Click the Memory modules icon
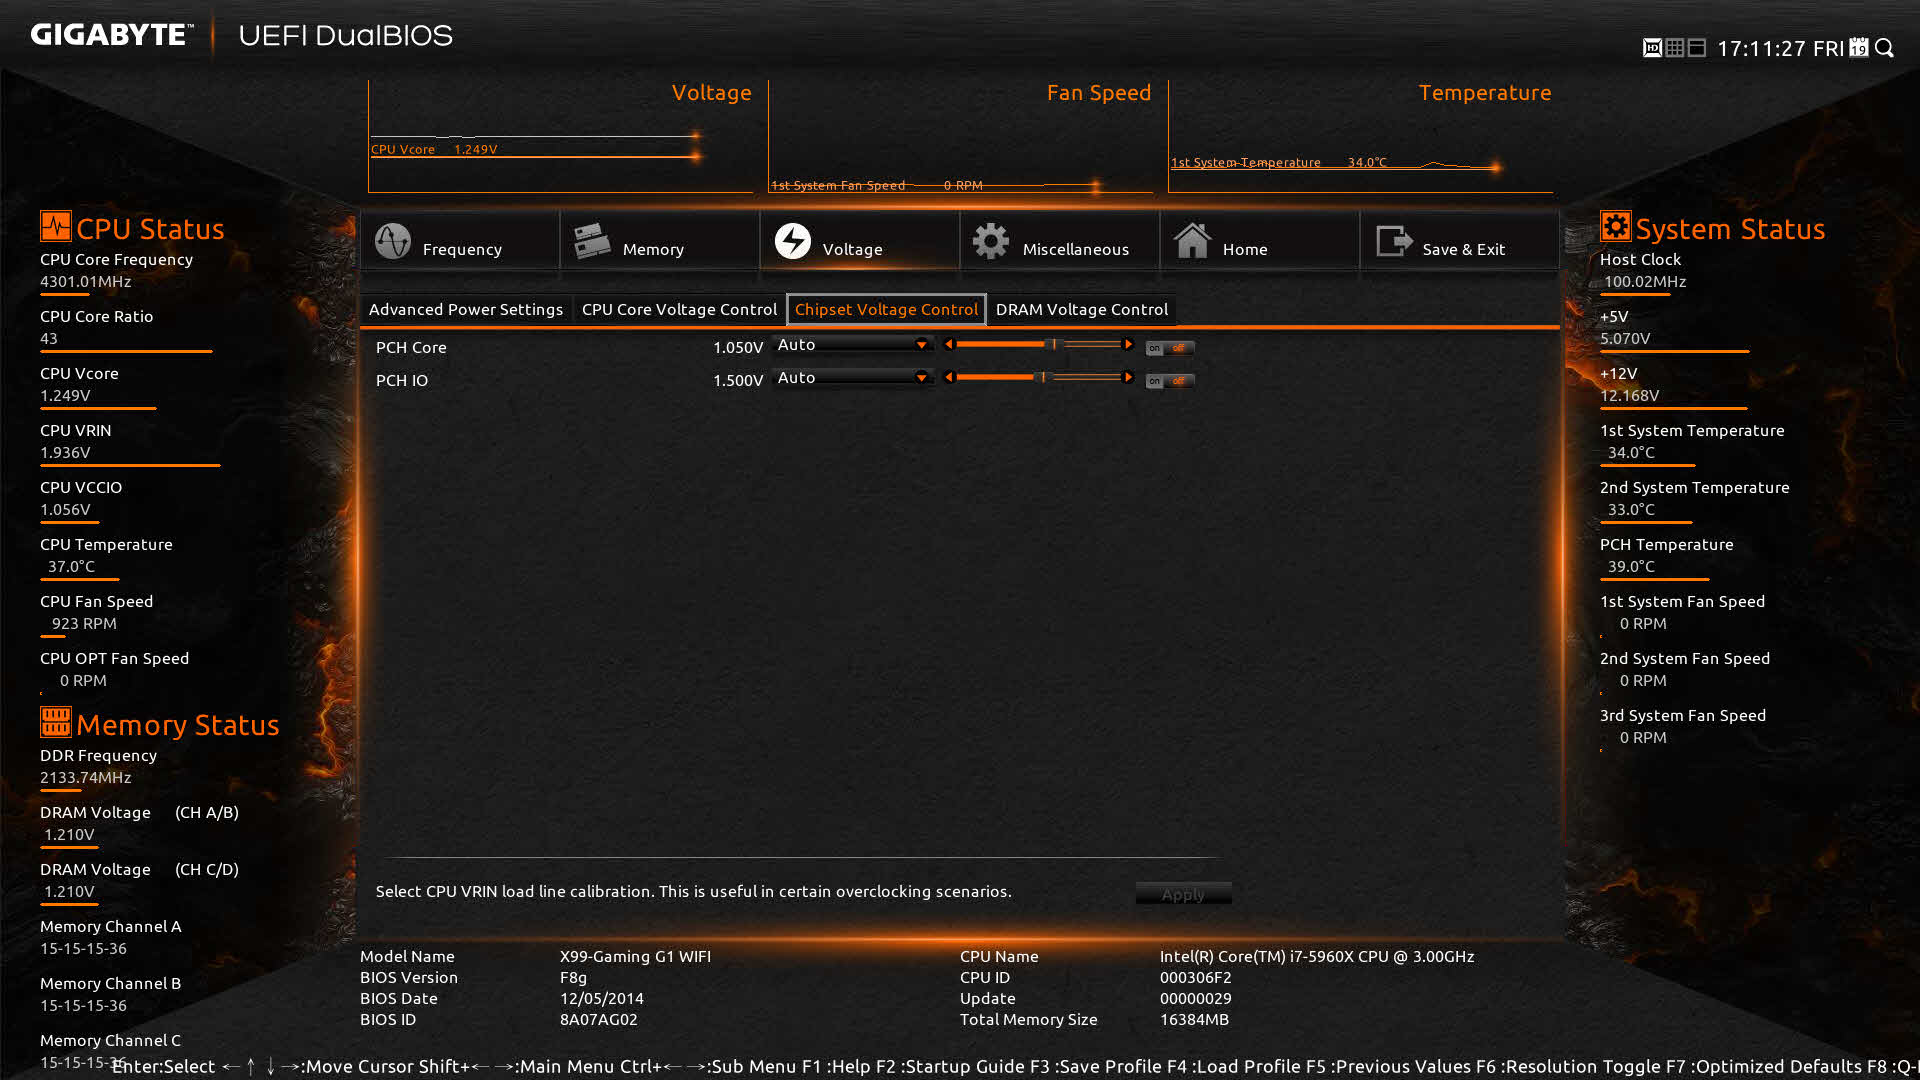Viewport: 1920px width, 1080px height. click(x=592, y=241)
